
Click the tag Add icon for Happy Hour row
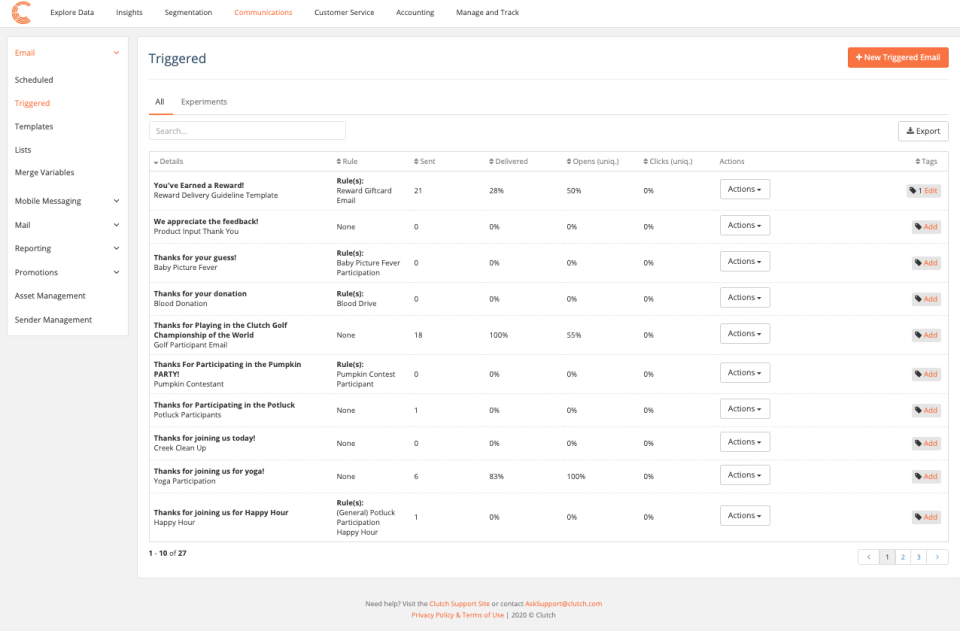coord(920,517)
